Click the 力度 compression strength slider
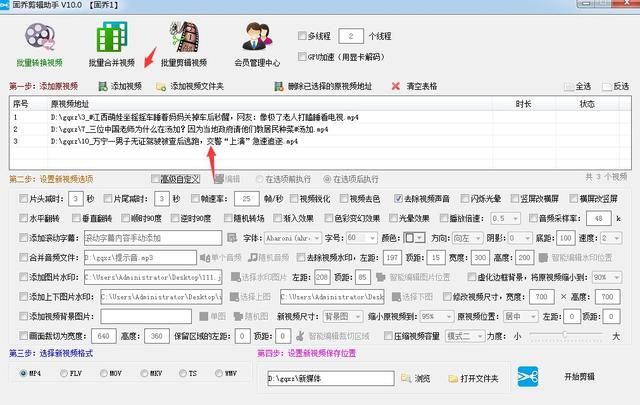 tap(566, 334)
